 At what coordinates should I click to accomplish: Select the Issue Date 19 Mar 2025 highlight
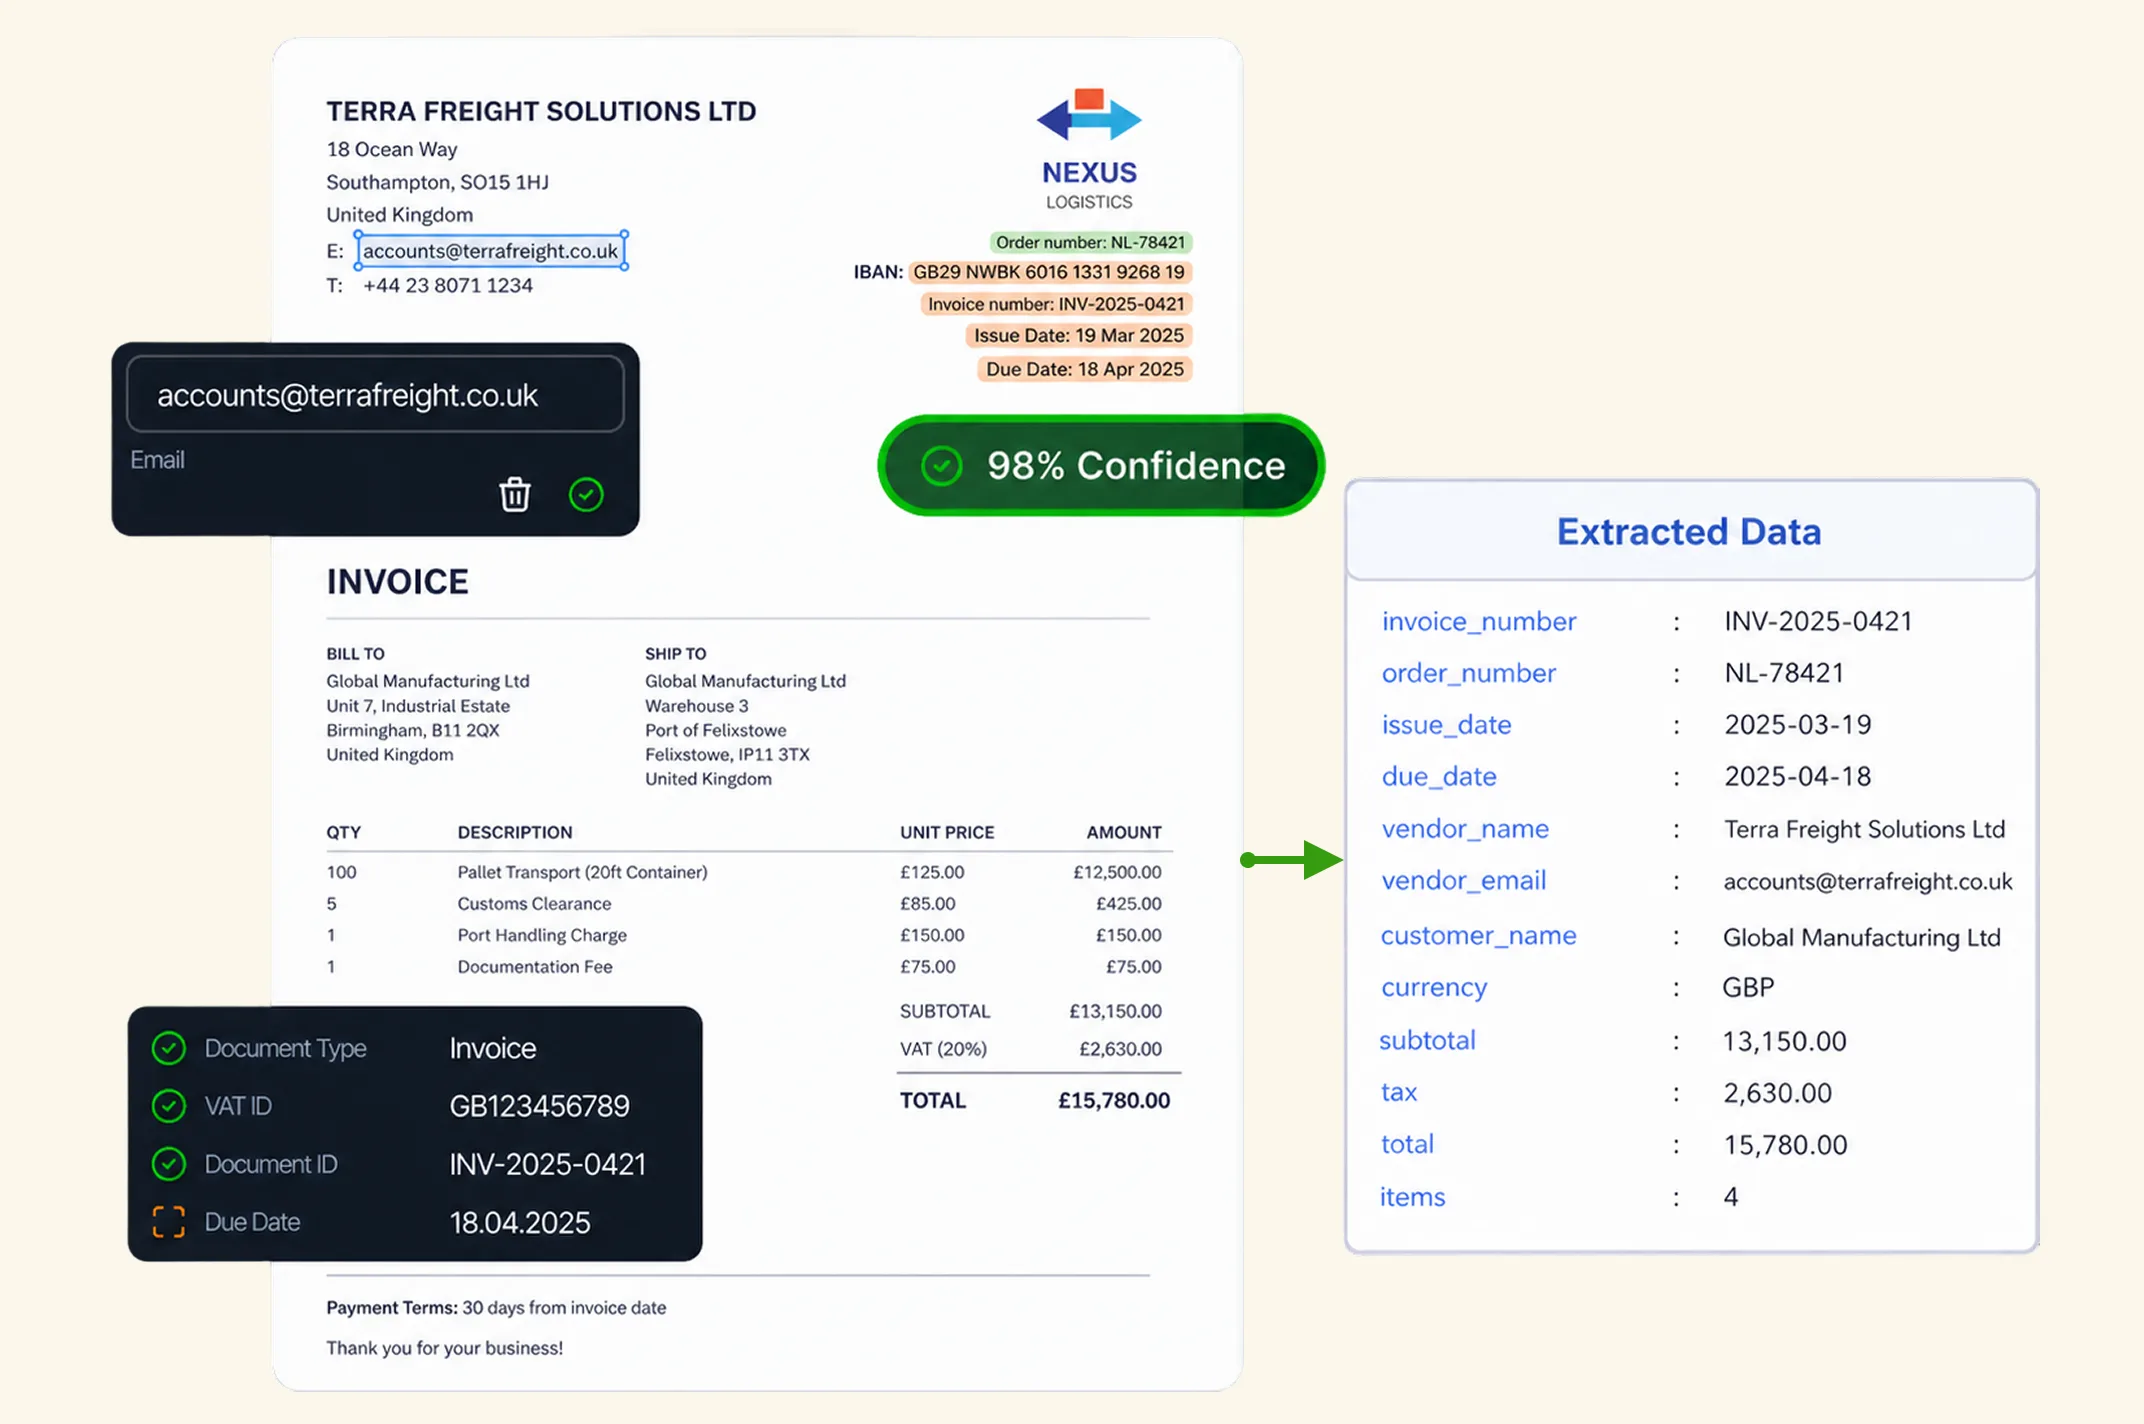point(1079,336)
